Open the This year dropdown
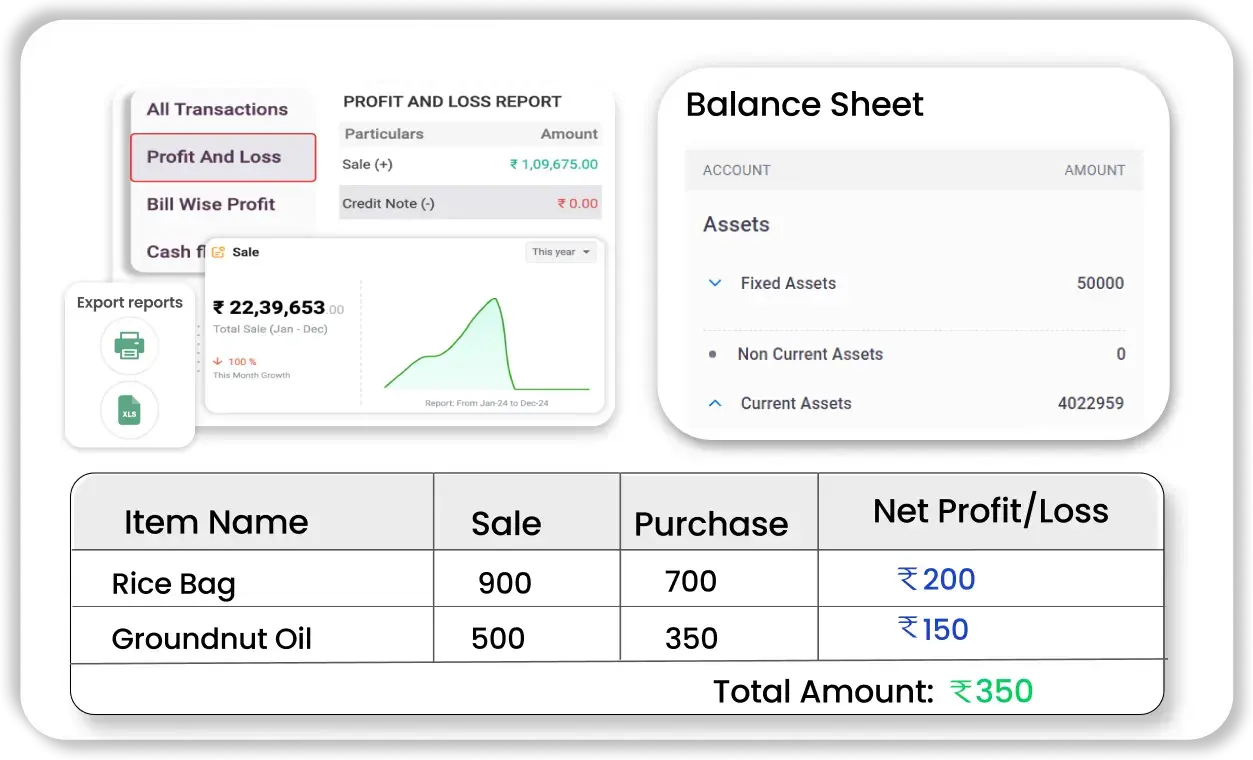Viewport: 1253px width, 760px height. [560, 252]
